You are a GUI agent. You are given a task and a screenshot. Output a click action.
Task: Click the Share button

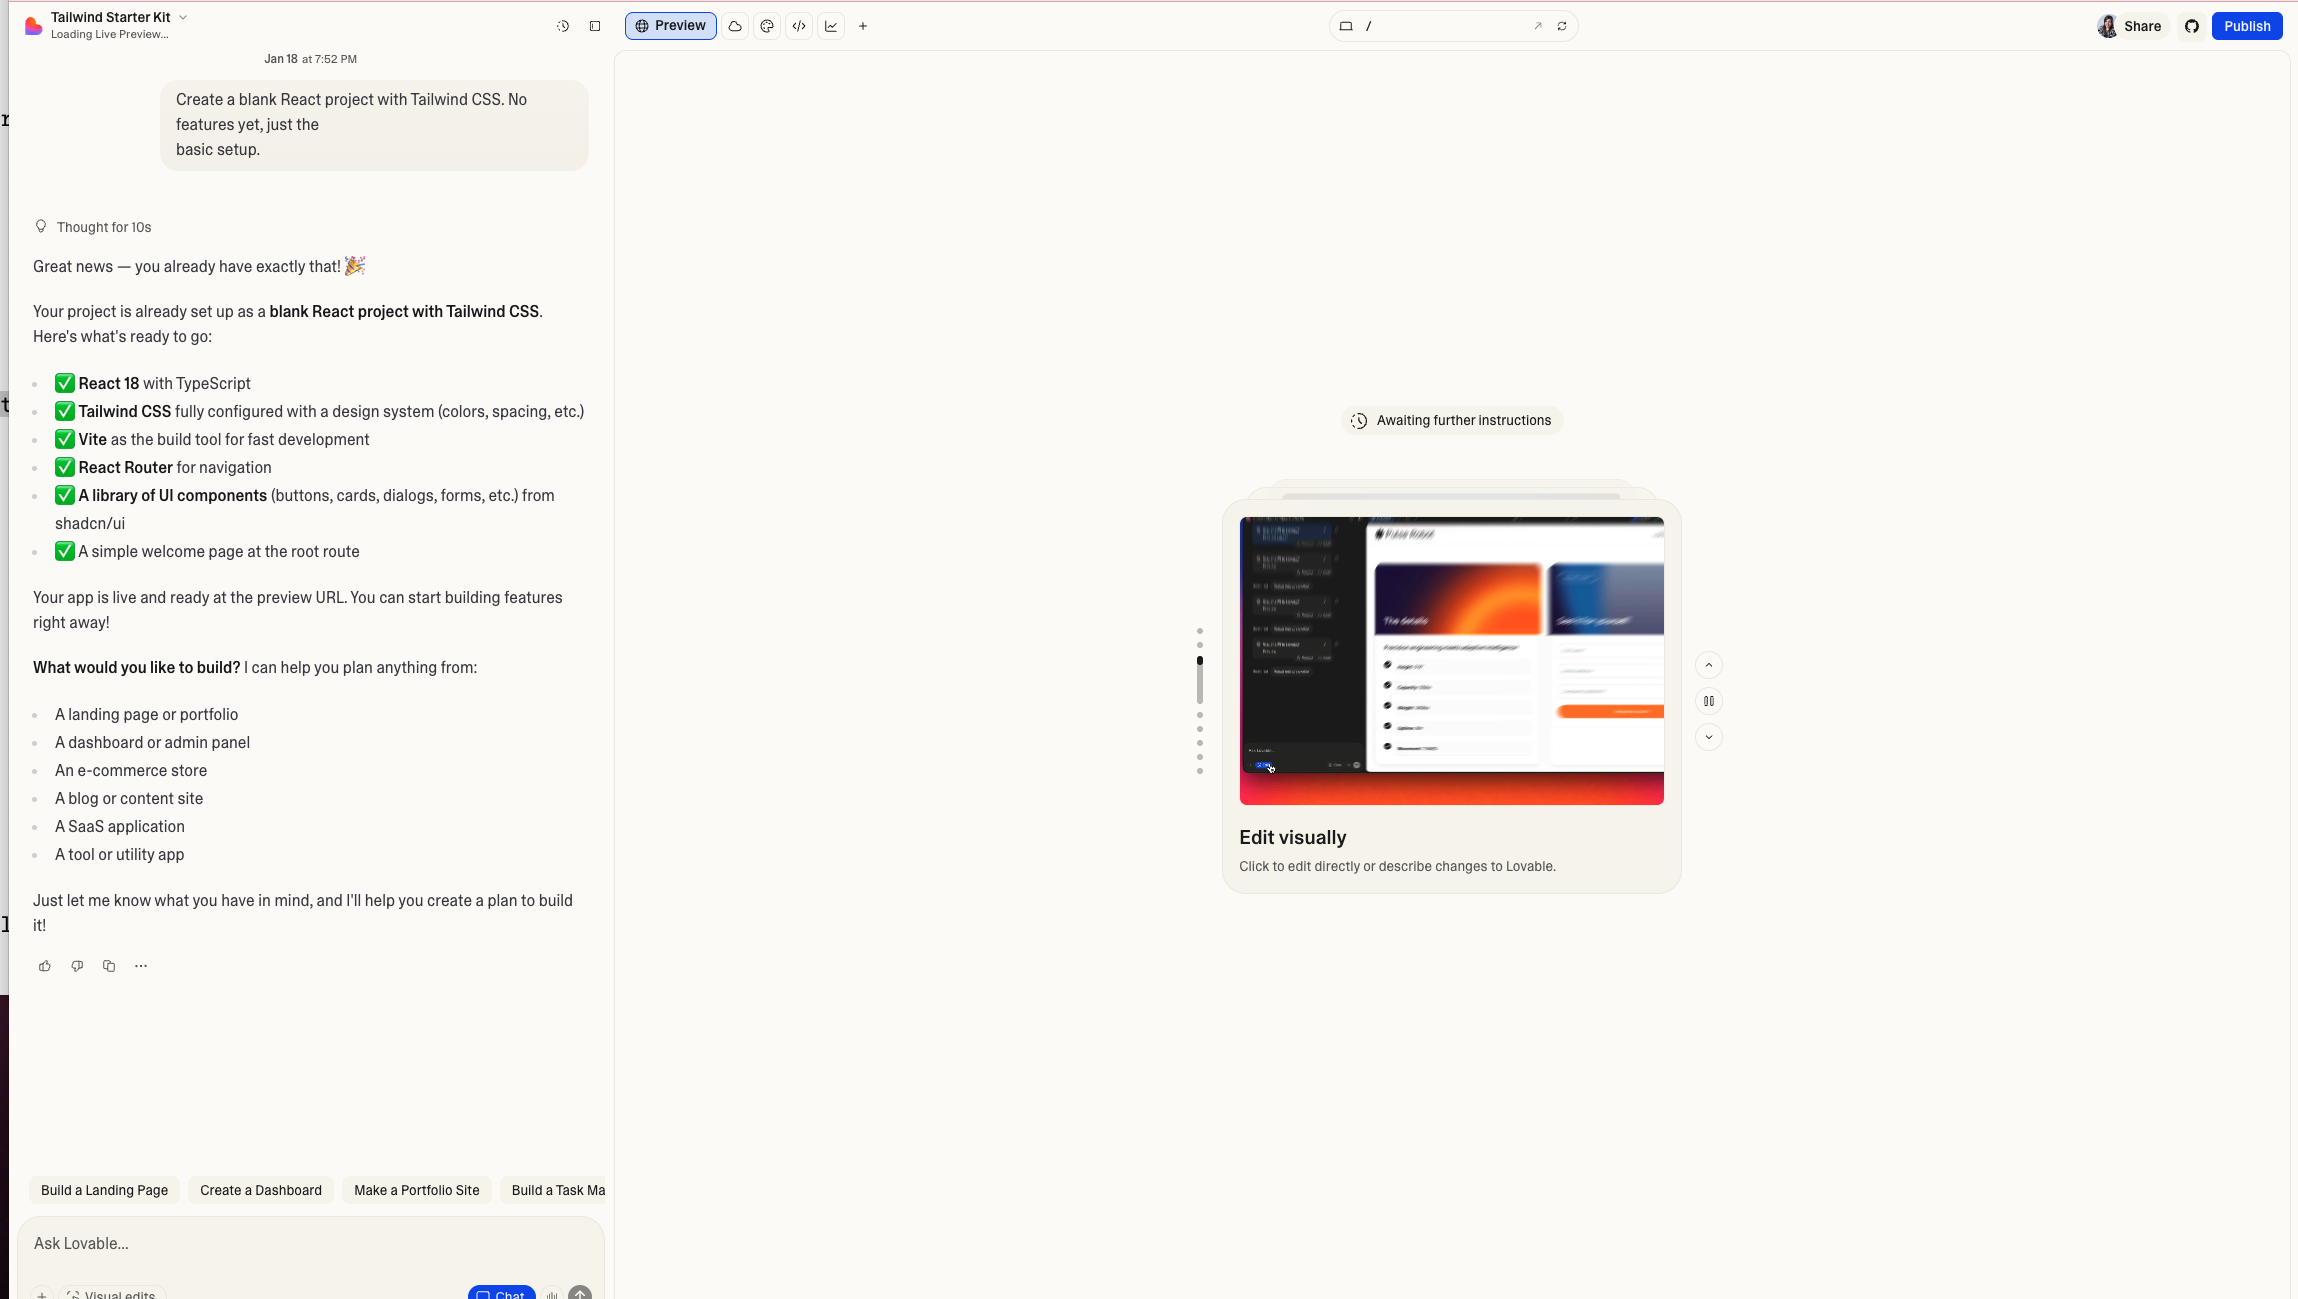[2142, 26]
